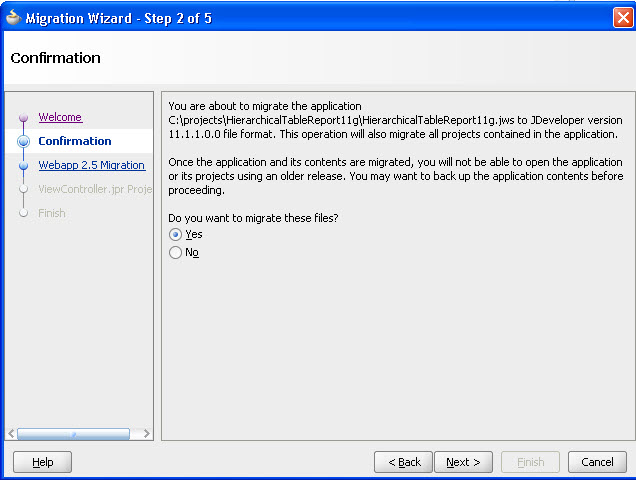Click the sidebar horizontal scrollbar thumb
The width and height of the screenshot is (636, 480).
(x=73, y=434)
